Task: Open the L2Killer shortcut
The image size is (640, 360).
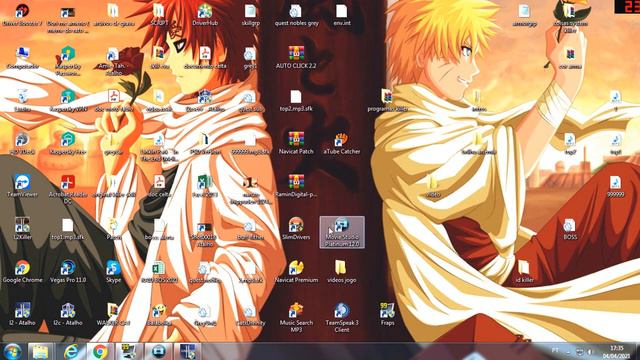Action: 22,229
